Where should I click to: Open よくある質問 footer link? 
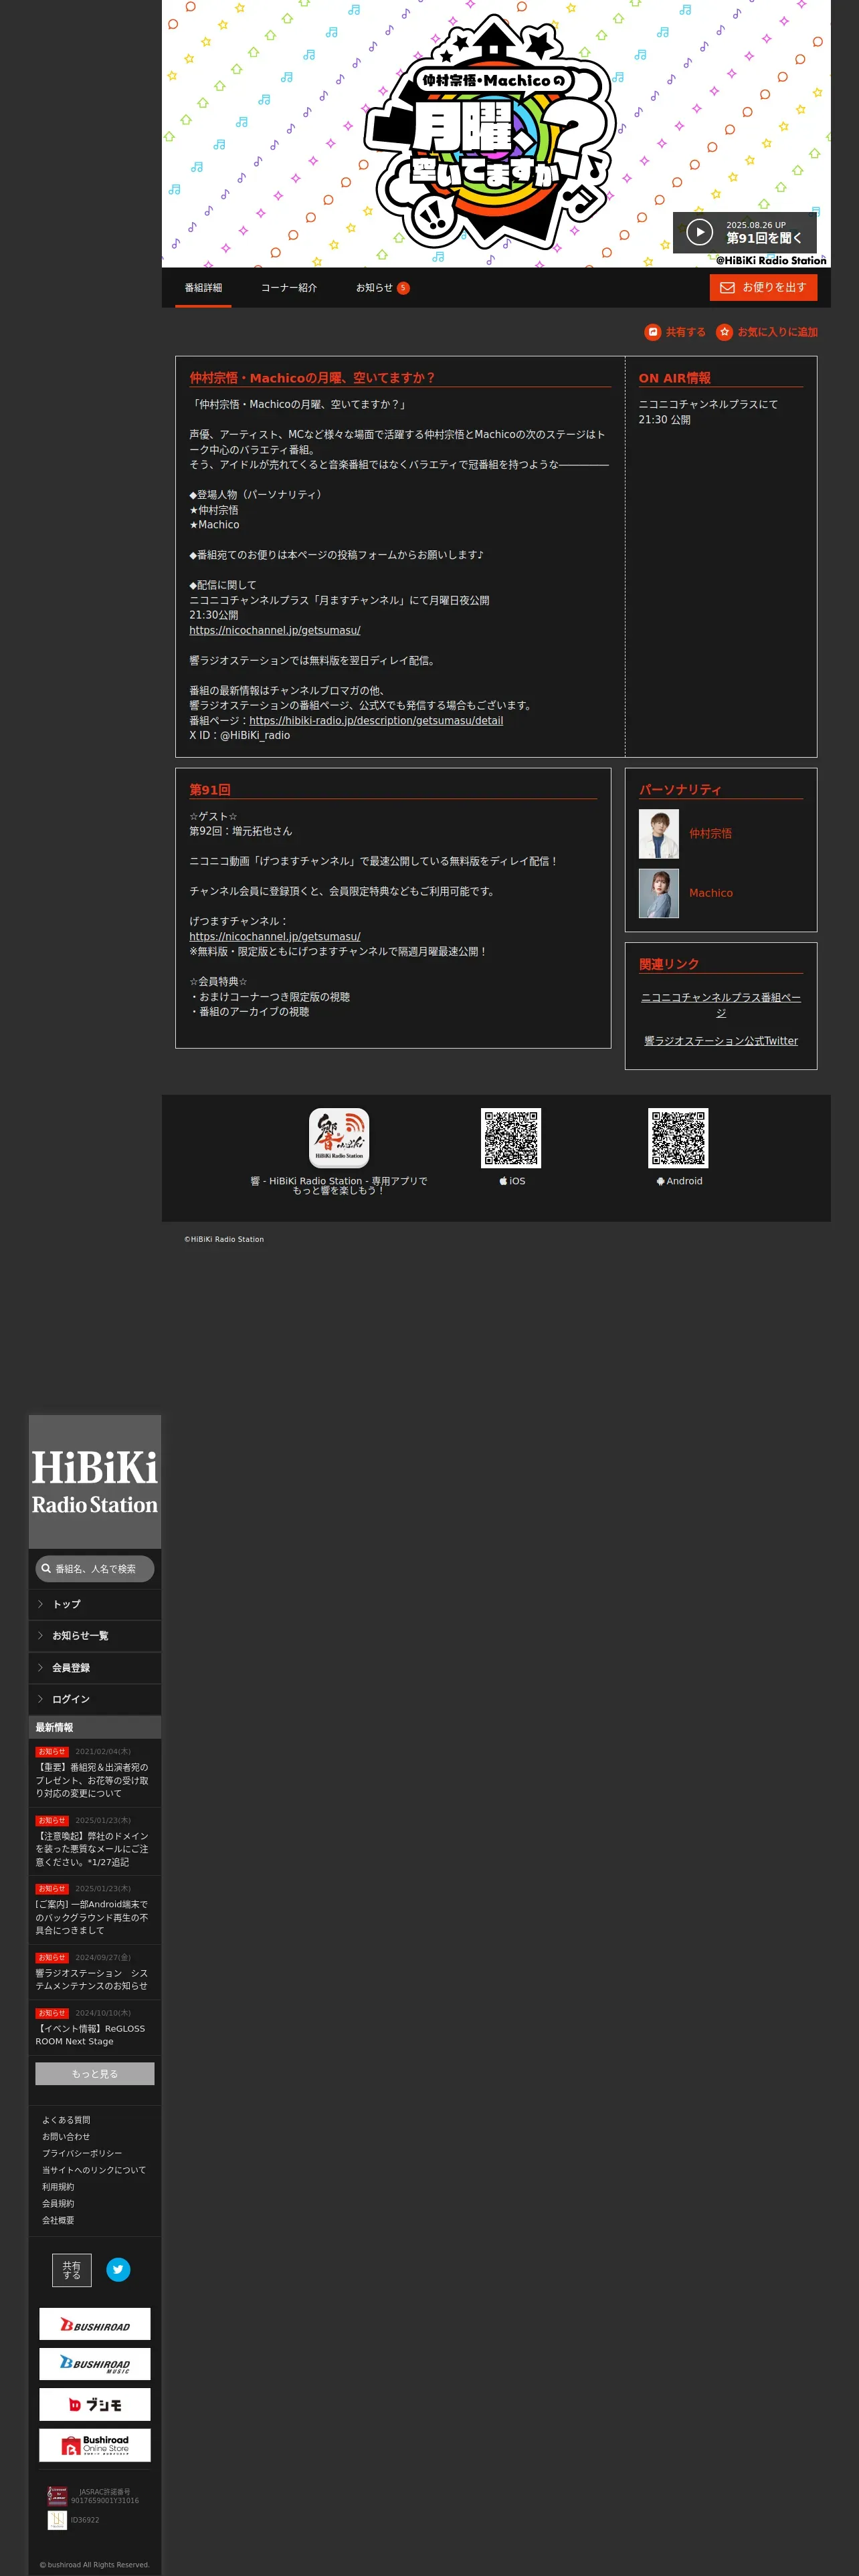coord(66,2120)
